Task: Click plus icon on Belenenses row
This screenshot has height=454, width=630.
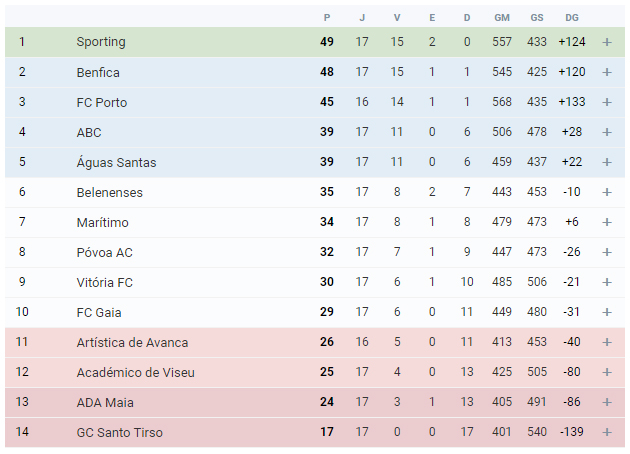Action: pyautogui.click(x=607, y=192)
